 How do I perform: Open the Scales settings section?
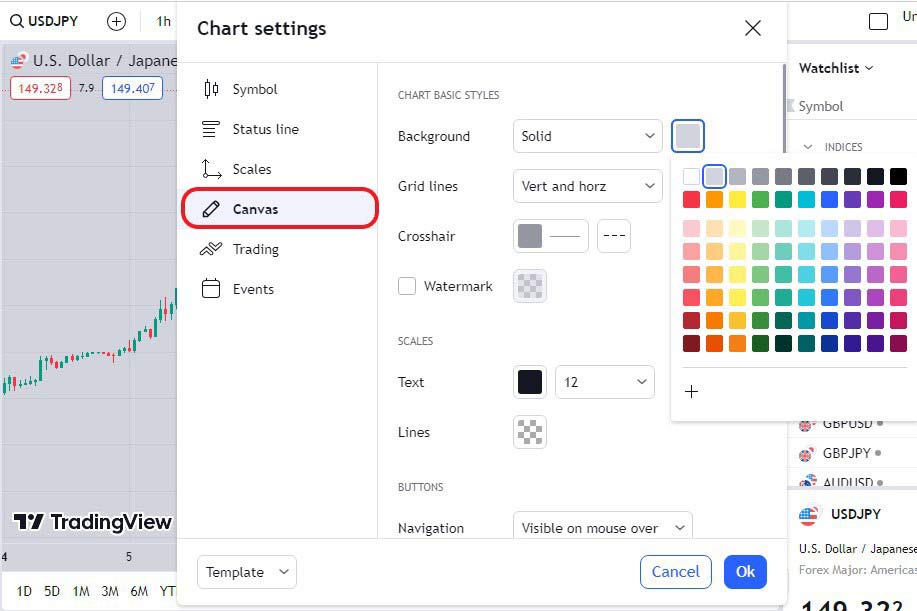pos(252,169)
